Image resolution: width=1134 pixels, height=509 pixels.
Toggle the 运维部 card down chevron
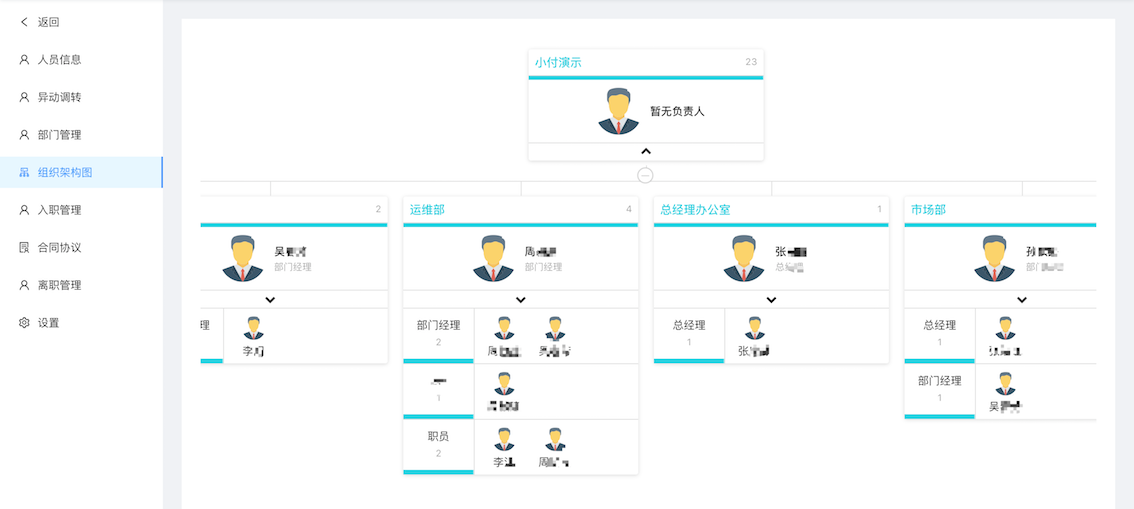(521, 300)
